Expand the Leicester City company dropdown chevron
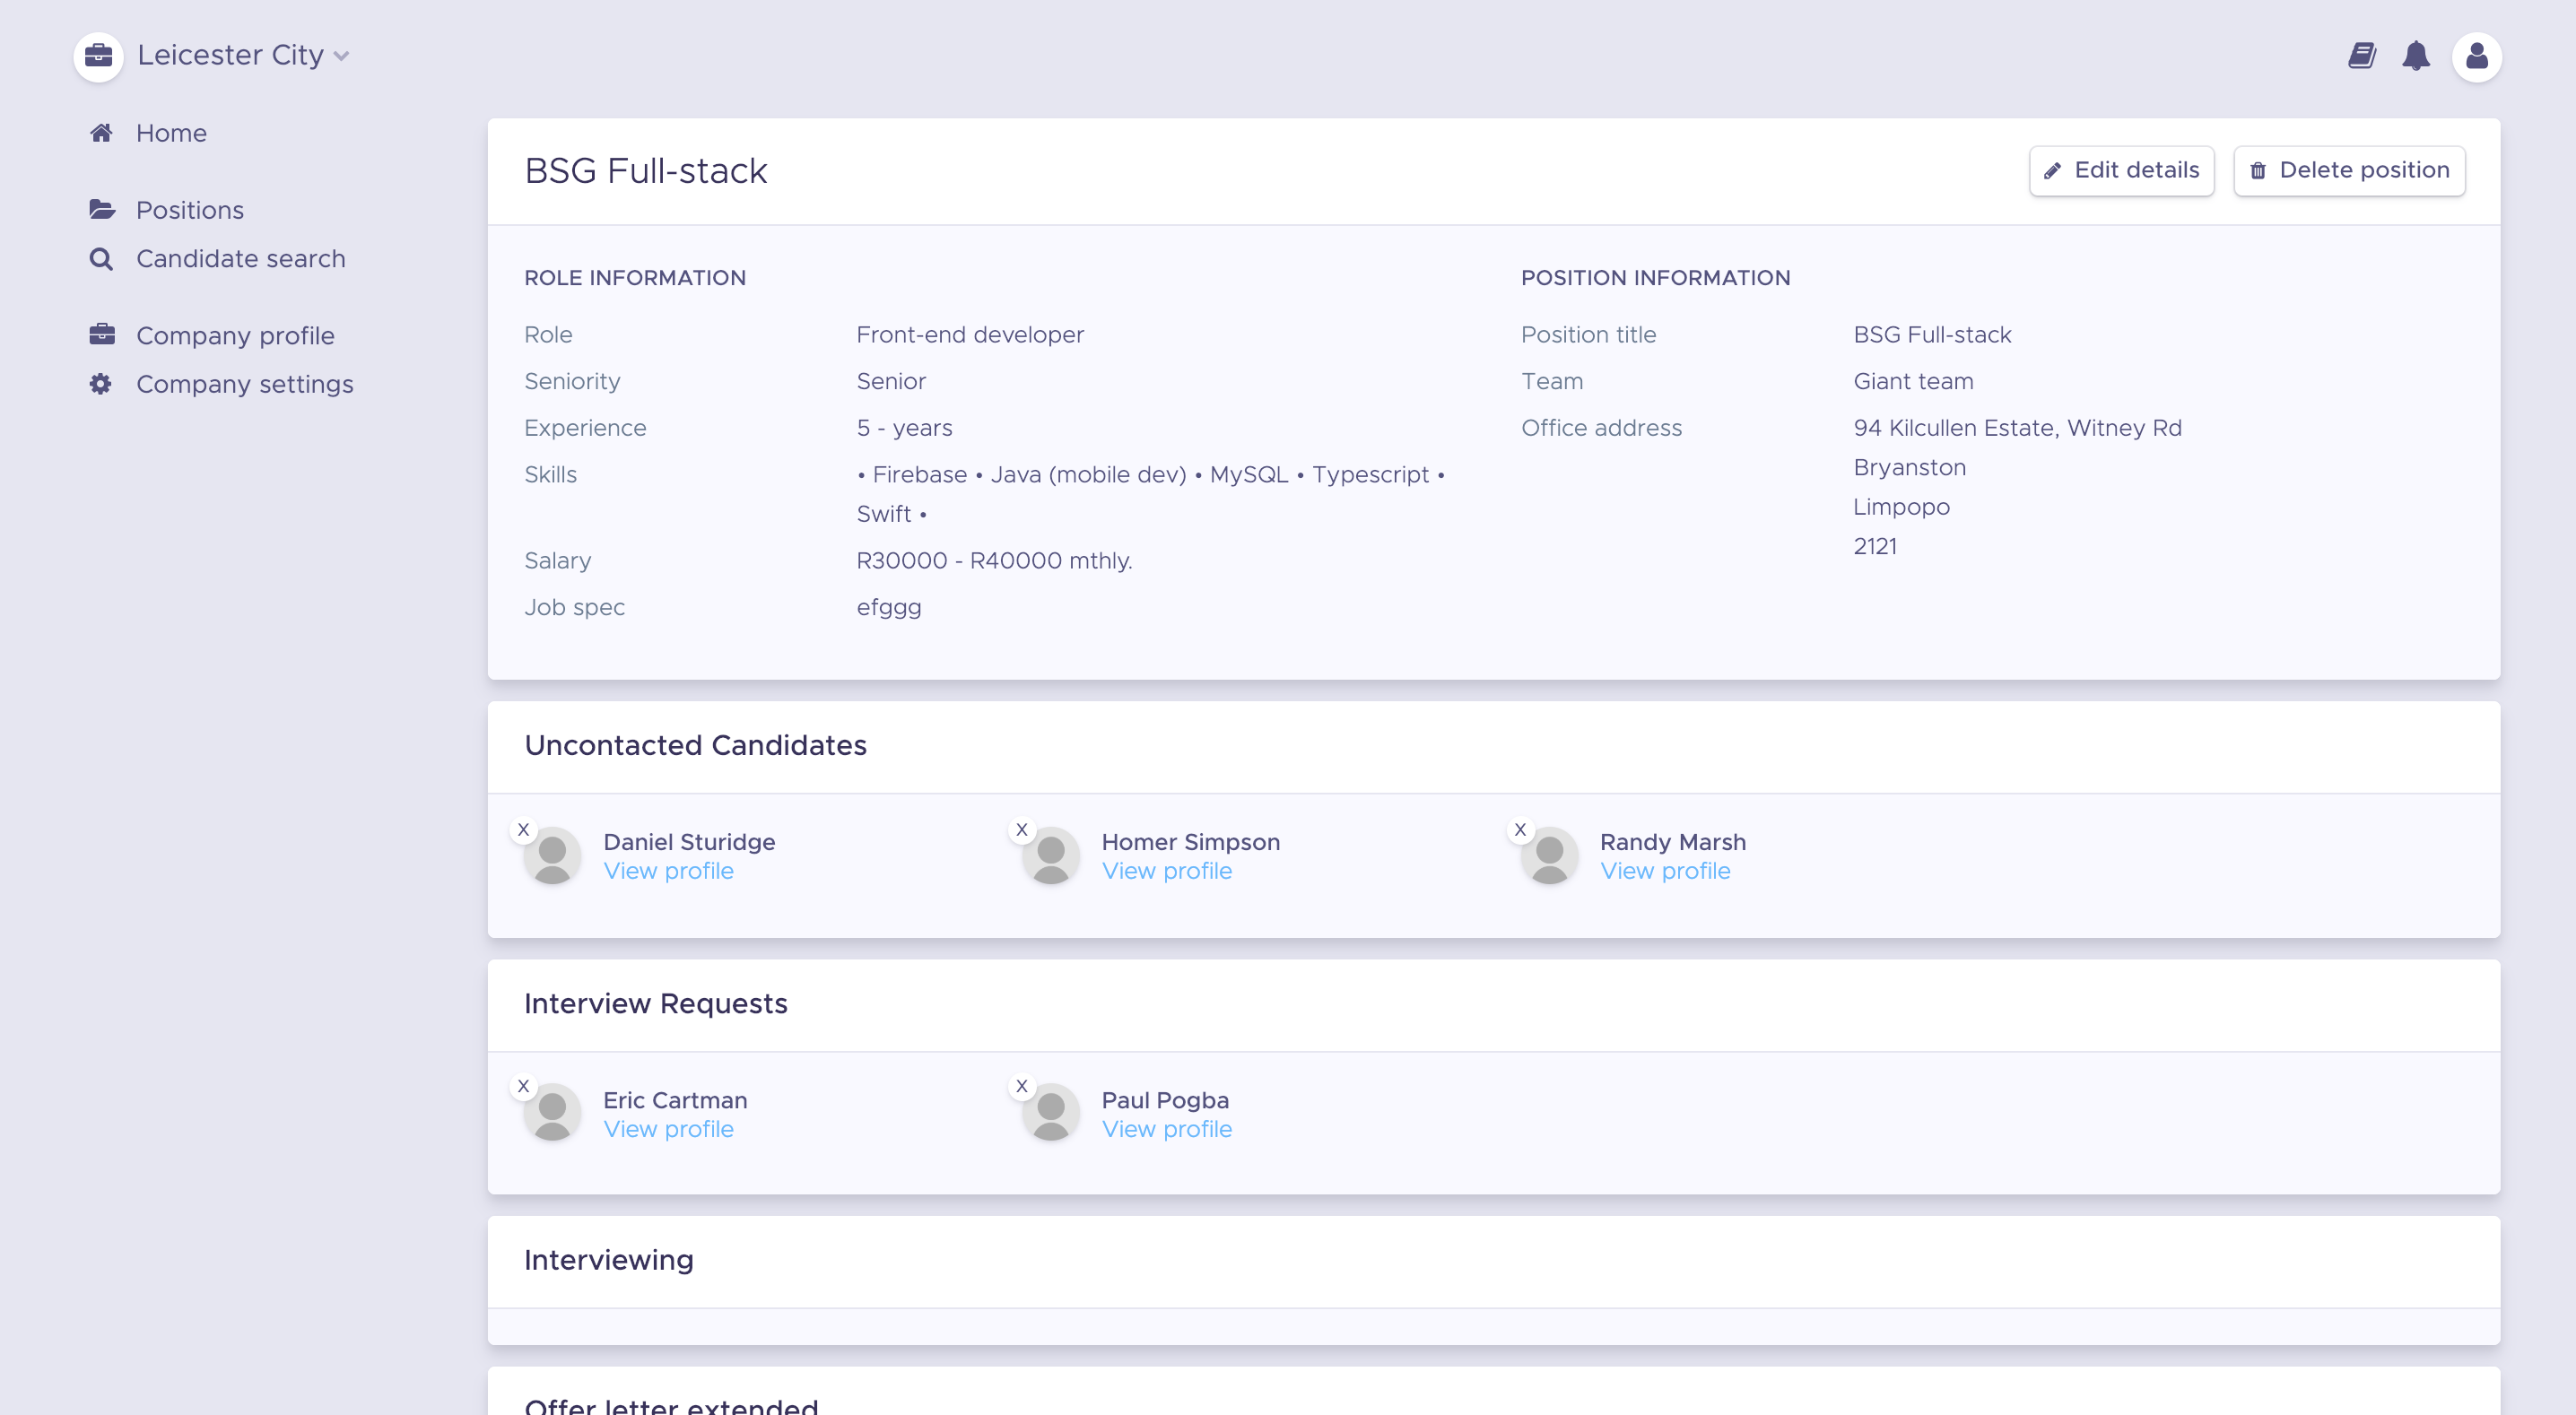2576x1415 pixels. pyautogui.click(x=341, y=57)
